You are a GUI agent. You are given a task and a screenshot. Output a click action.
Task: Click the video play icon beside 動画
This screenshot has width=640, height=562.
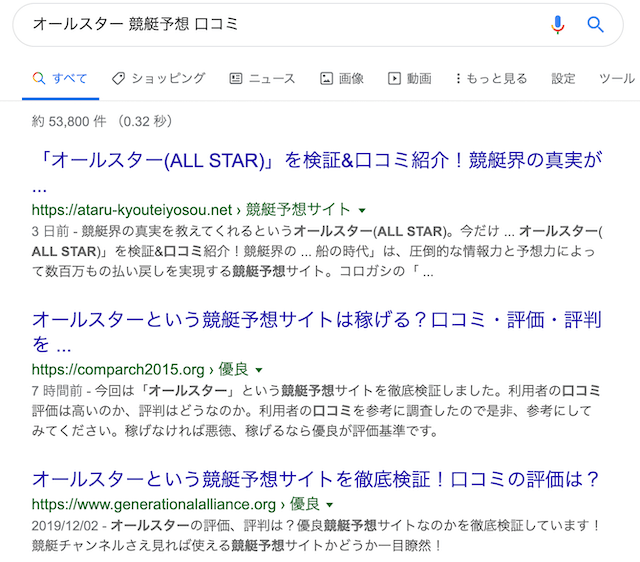[394, 78]
